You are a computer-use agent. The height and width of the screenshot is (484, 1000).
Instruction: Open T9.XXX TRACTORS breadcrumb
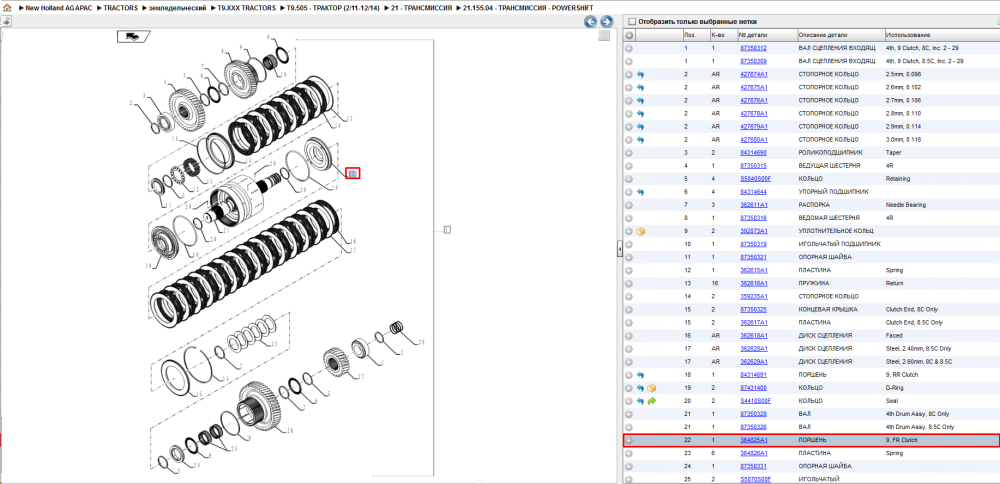click(247, 7)
